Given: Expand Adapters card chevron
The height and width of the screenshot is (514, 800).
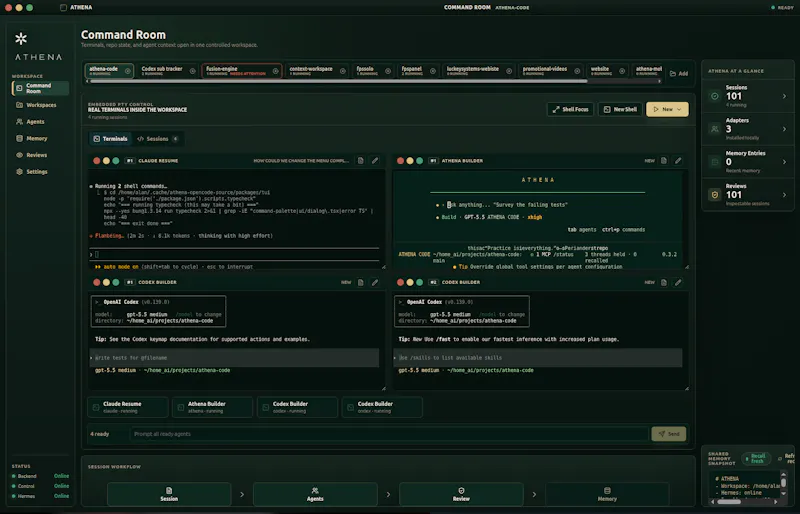Looking at the screenshot, I should click(x=784, y=129).
